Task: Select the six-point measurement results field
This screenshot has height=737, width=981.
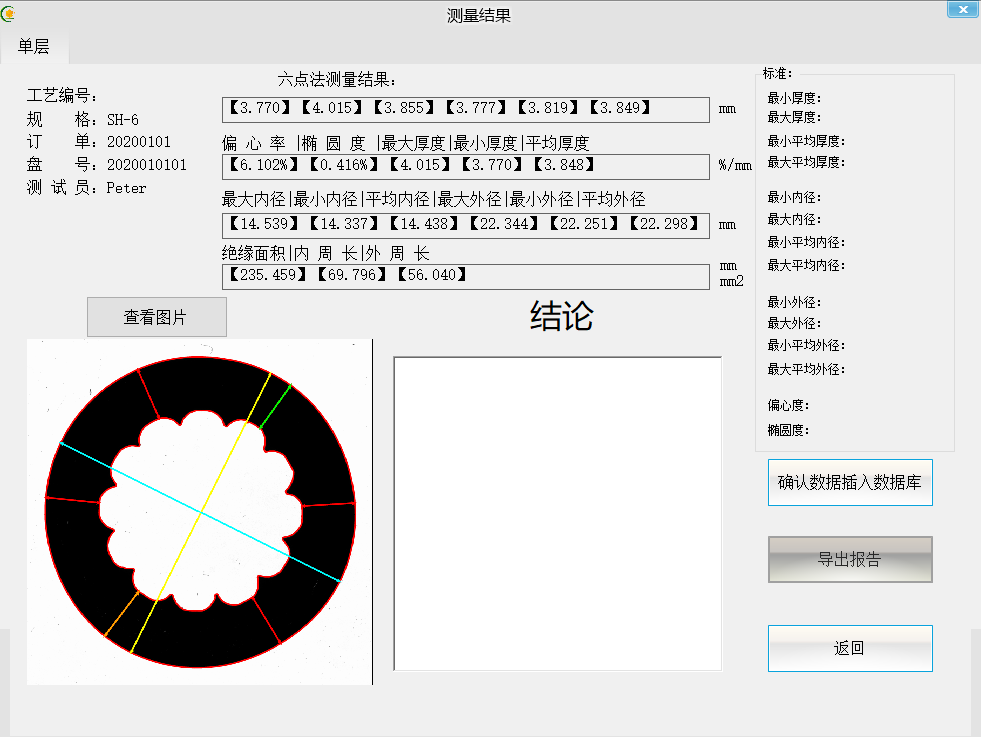Action: coord(465,109)
